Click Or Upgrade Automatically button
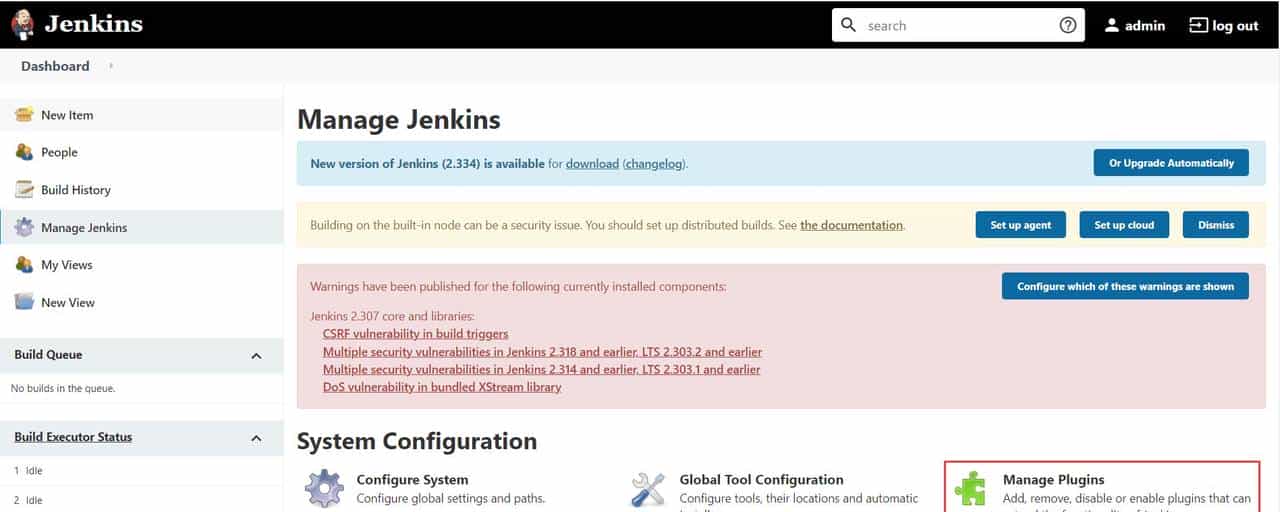Image resolution: width=1280 pixels, height=512 pixels. coord(1171,163)
